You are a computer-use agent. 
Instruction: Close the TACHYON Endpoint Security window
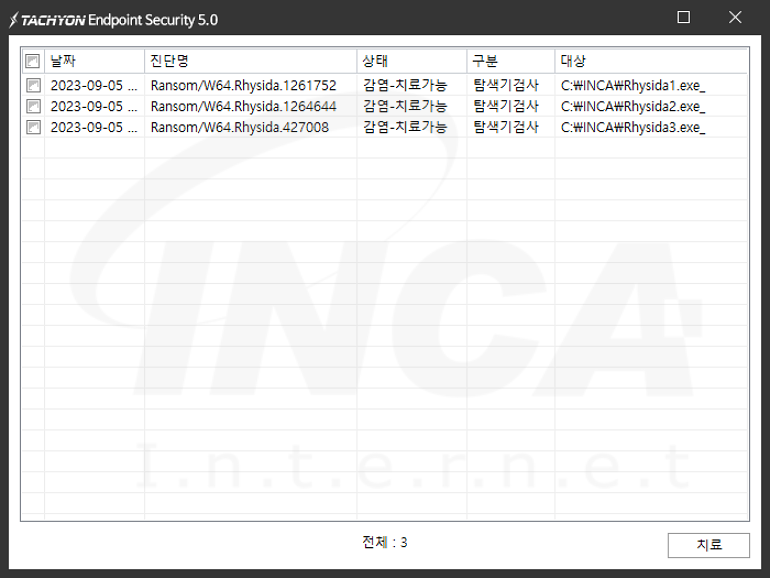[x=735, y=17]
